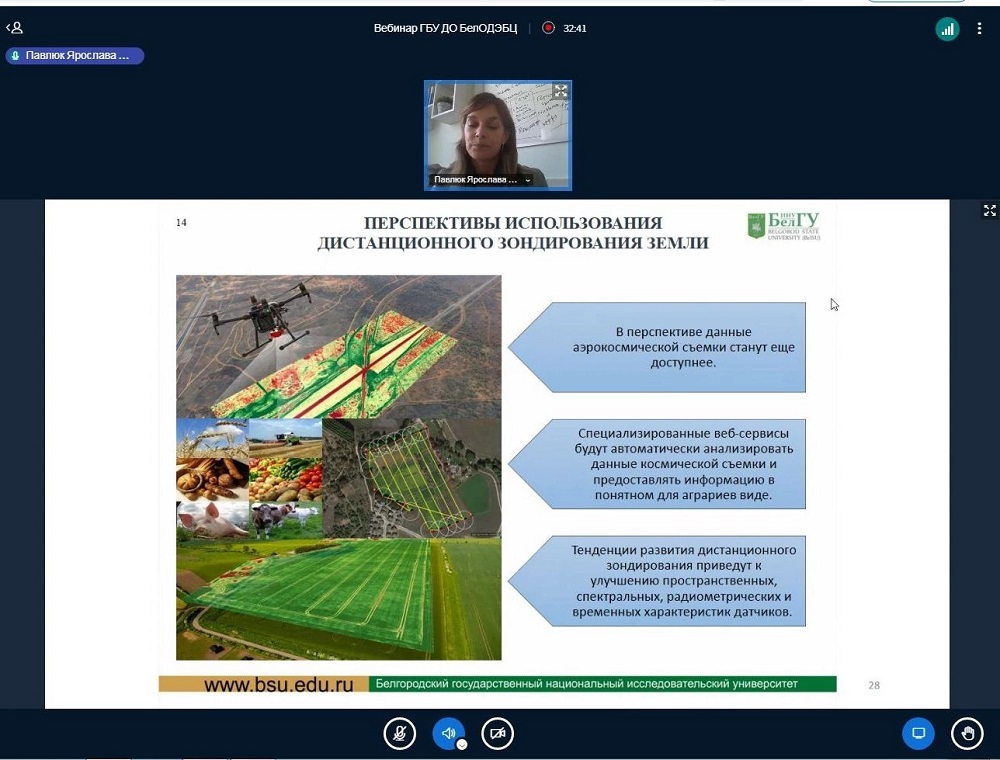This screenshot has width=1000, height=760.
Task: Click the presenter's webcam video
Action: click(x=497, y=130)
